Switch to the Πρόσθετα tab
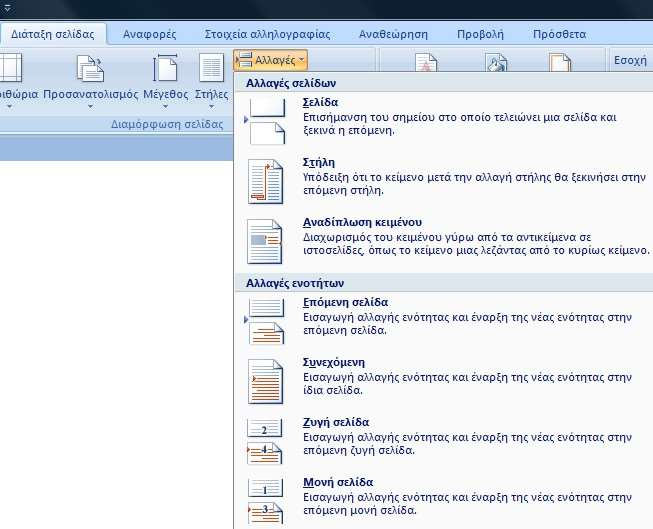The width and height of the screenshot is (653, 529). coord(559,34)
